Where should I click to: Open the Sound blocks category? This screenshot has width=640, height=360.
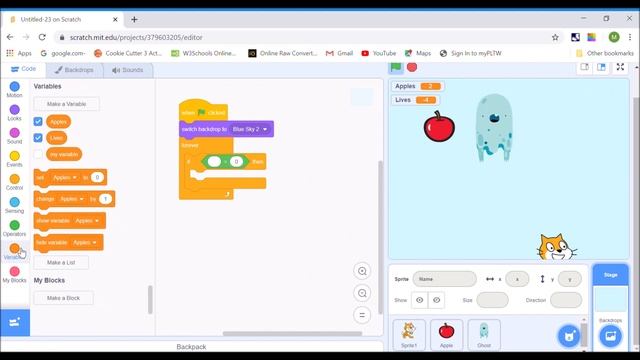tap(14, 136)
